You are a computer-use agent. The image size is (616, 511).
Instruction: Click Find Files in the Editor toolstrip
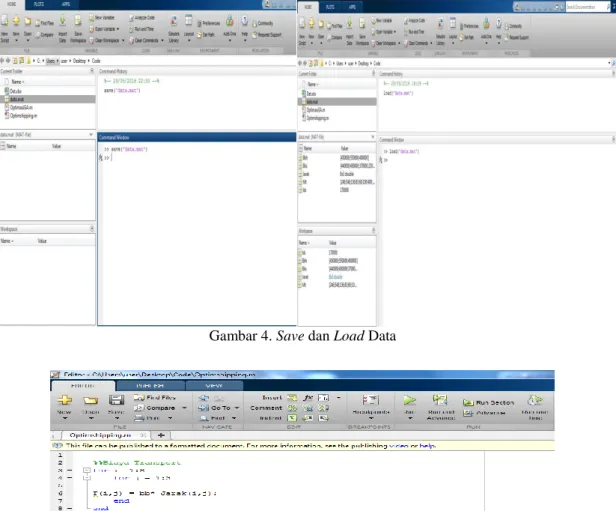coord(154,397)
